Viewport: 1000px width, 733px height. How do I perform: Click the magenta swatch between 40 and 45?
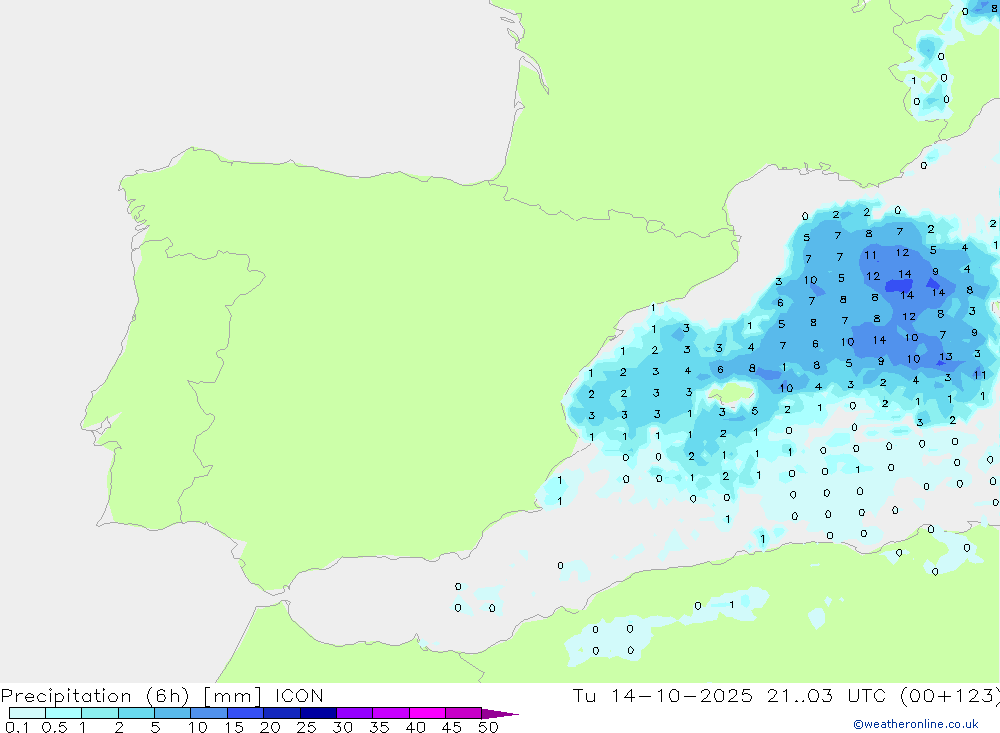pos(427,713)
